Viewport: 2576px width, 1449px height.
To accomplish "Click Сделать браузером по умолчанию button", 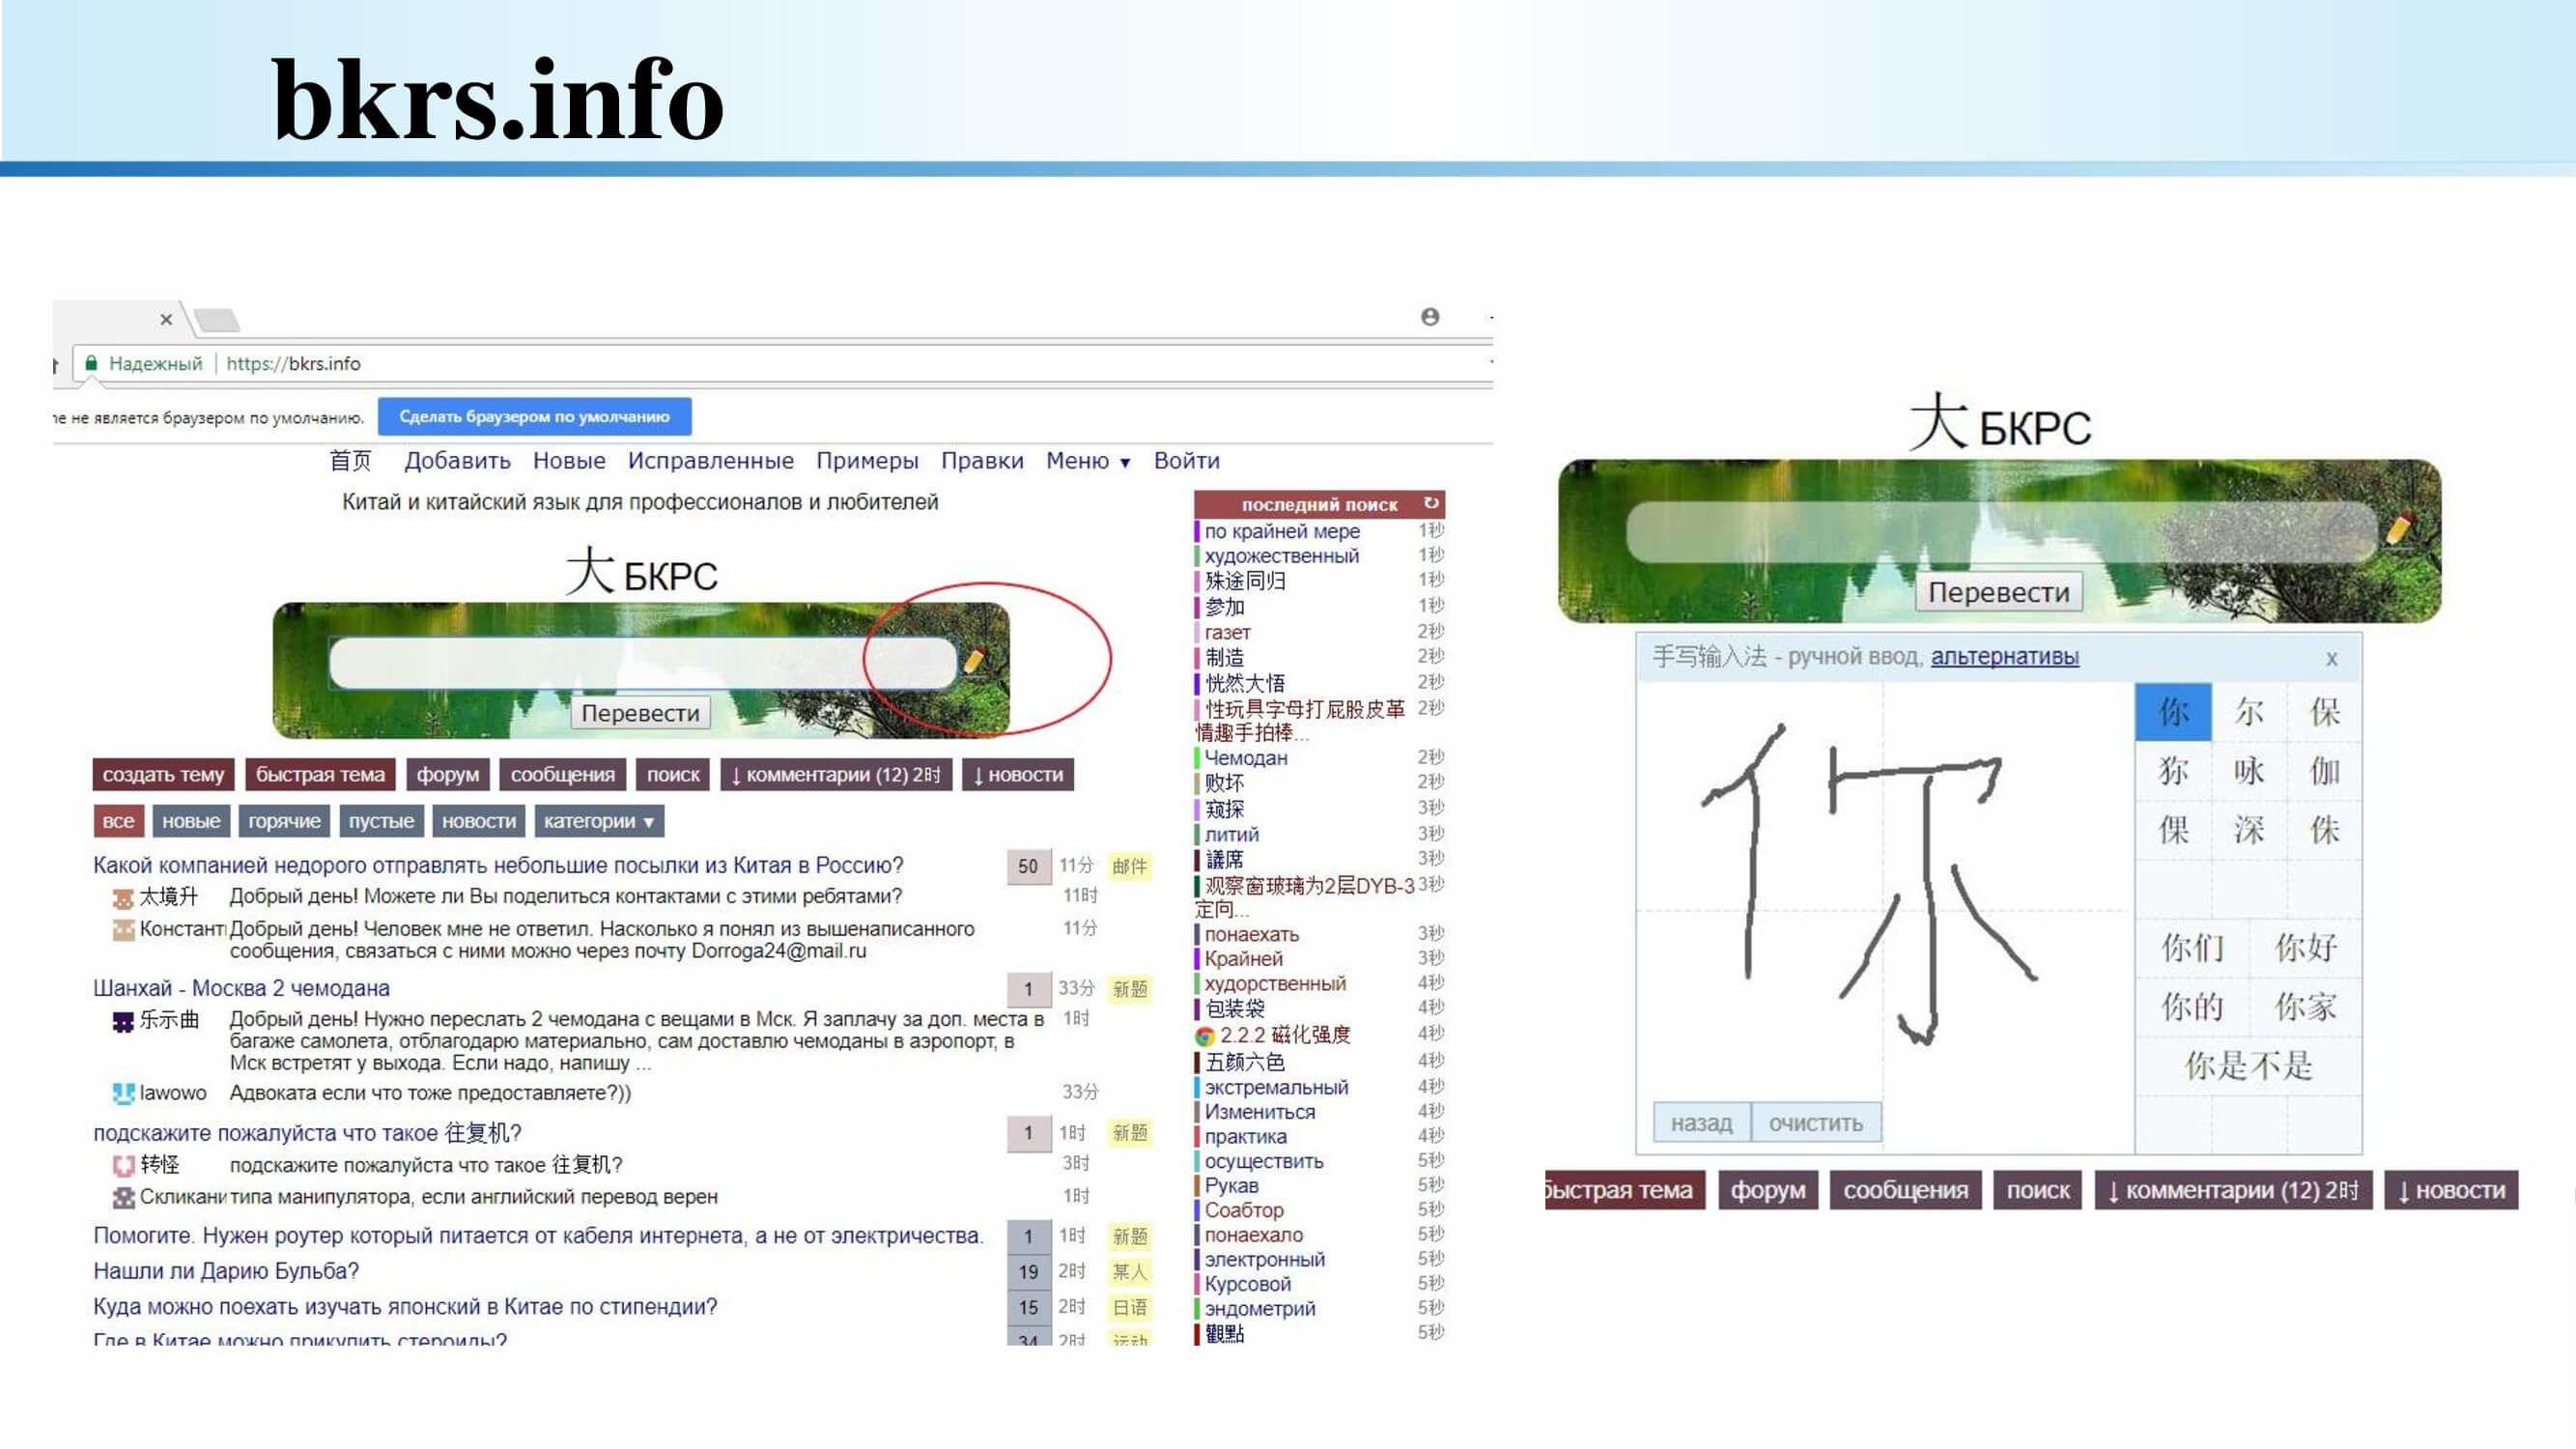I will click(534, 417).
